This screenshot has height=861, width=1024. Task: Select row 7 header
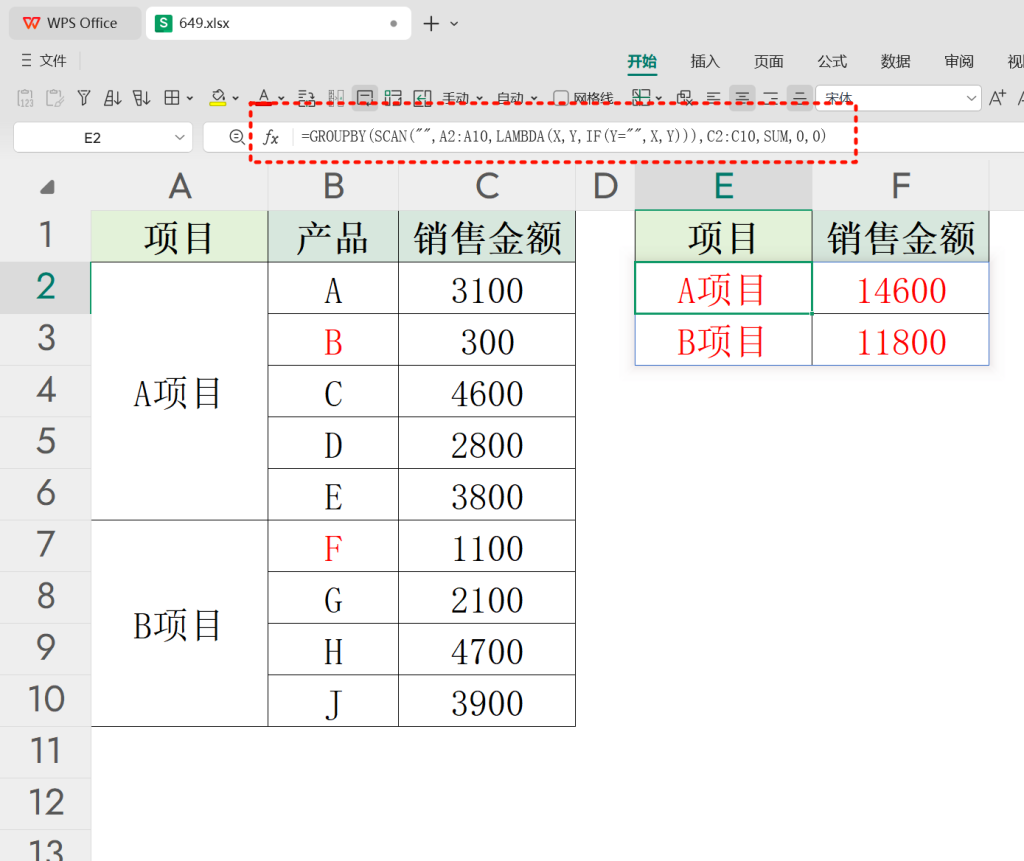coord(46,545)
